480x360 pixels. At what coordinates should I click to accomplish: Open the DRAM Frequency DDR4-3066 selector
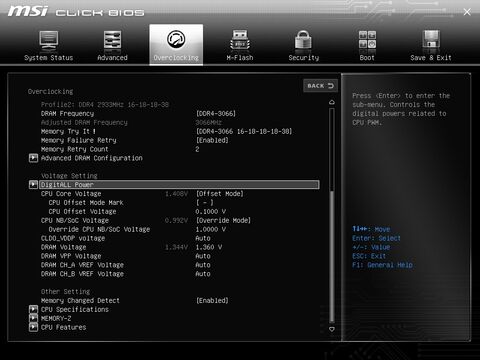(x=216, y=113)
